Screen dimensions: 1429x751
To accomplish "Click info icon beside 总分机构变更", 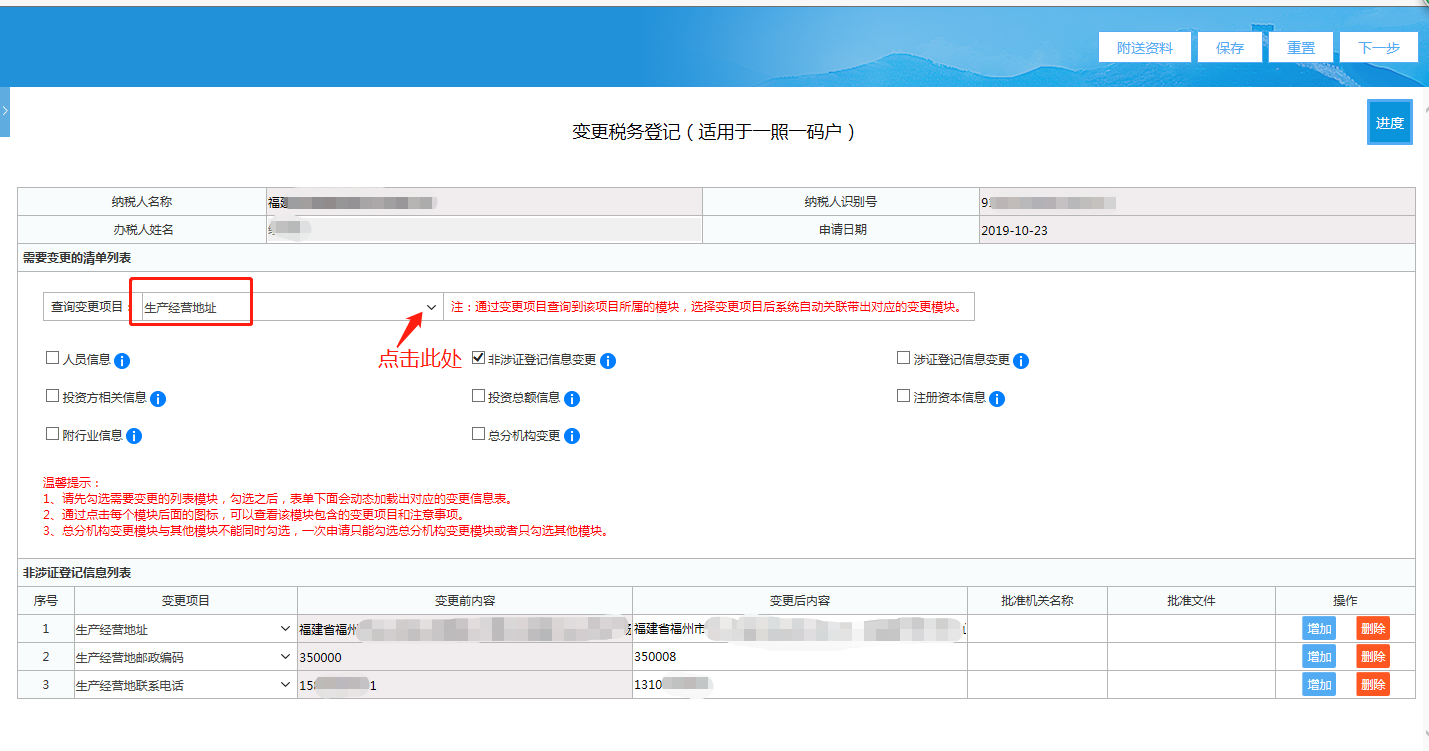I will (x=572, y=436).
